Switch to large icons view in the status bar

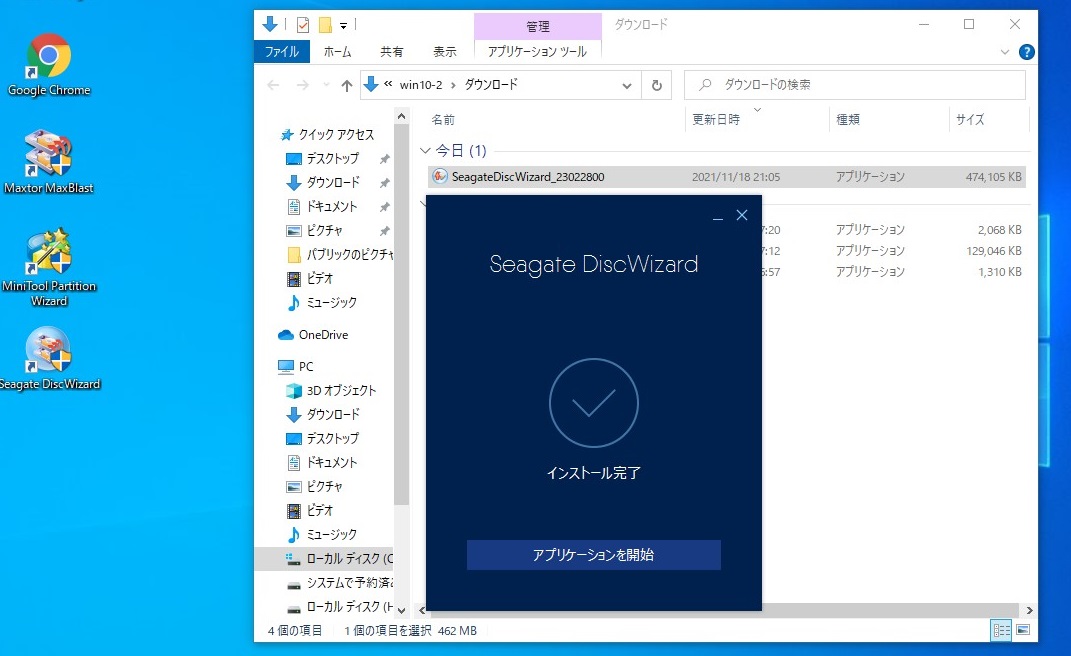click(1023, 630)
